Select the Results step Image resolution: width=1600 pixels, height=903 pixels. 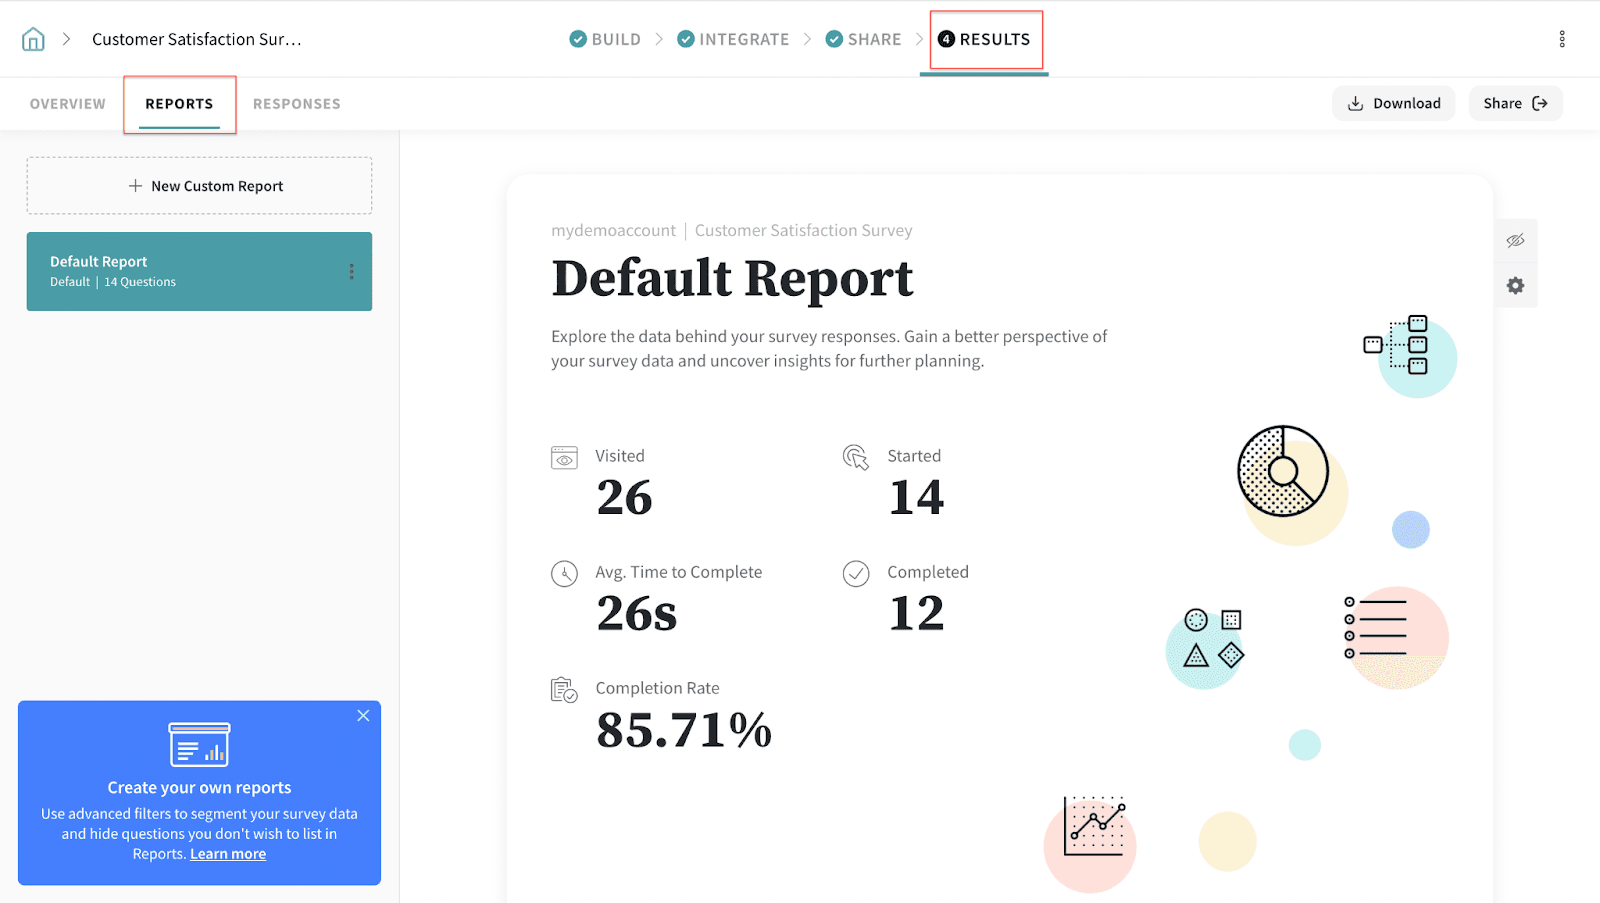pos(984,39)
